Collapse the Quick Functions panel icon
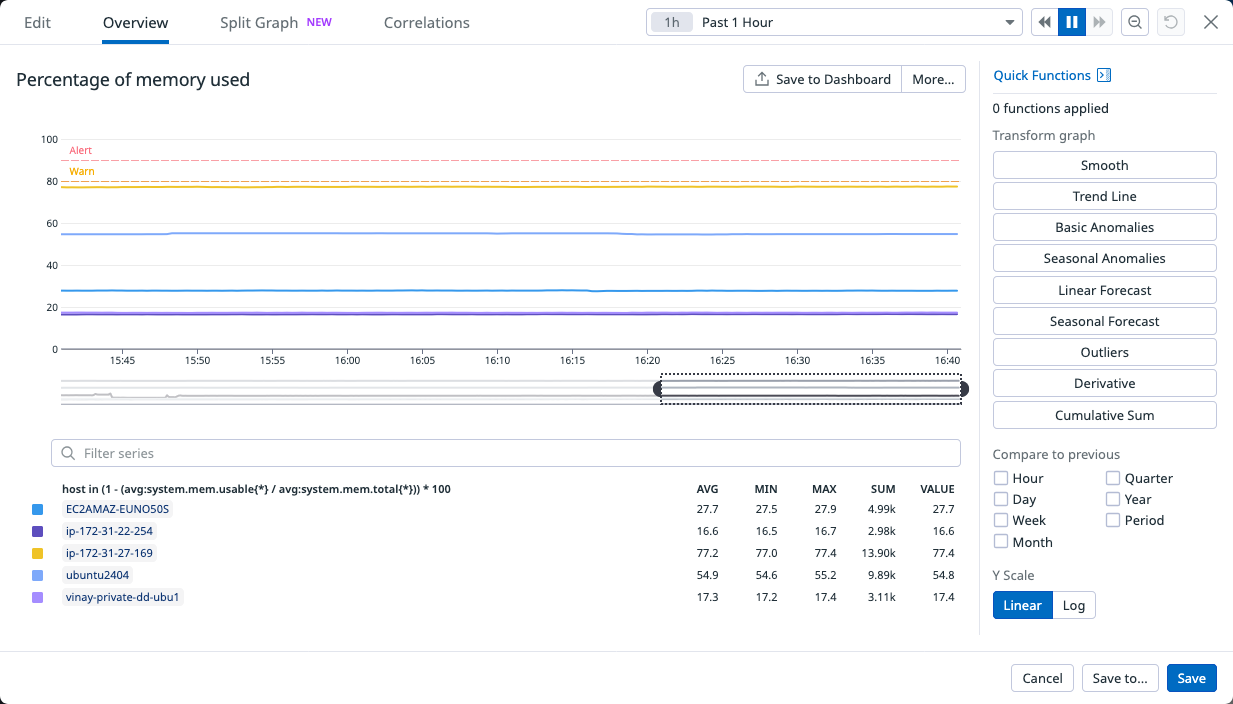1233x704 pixels. 1104,75
